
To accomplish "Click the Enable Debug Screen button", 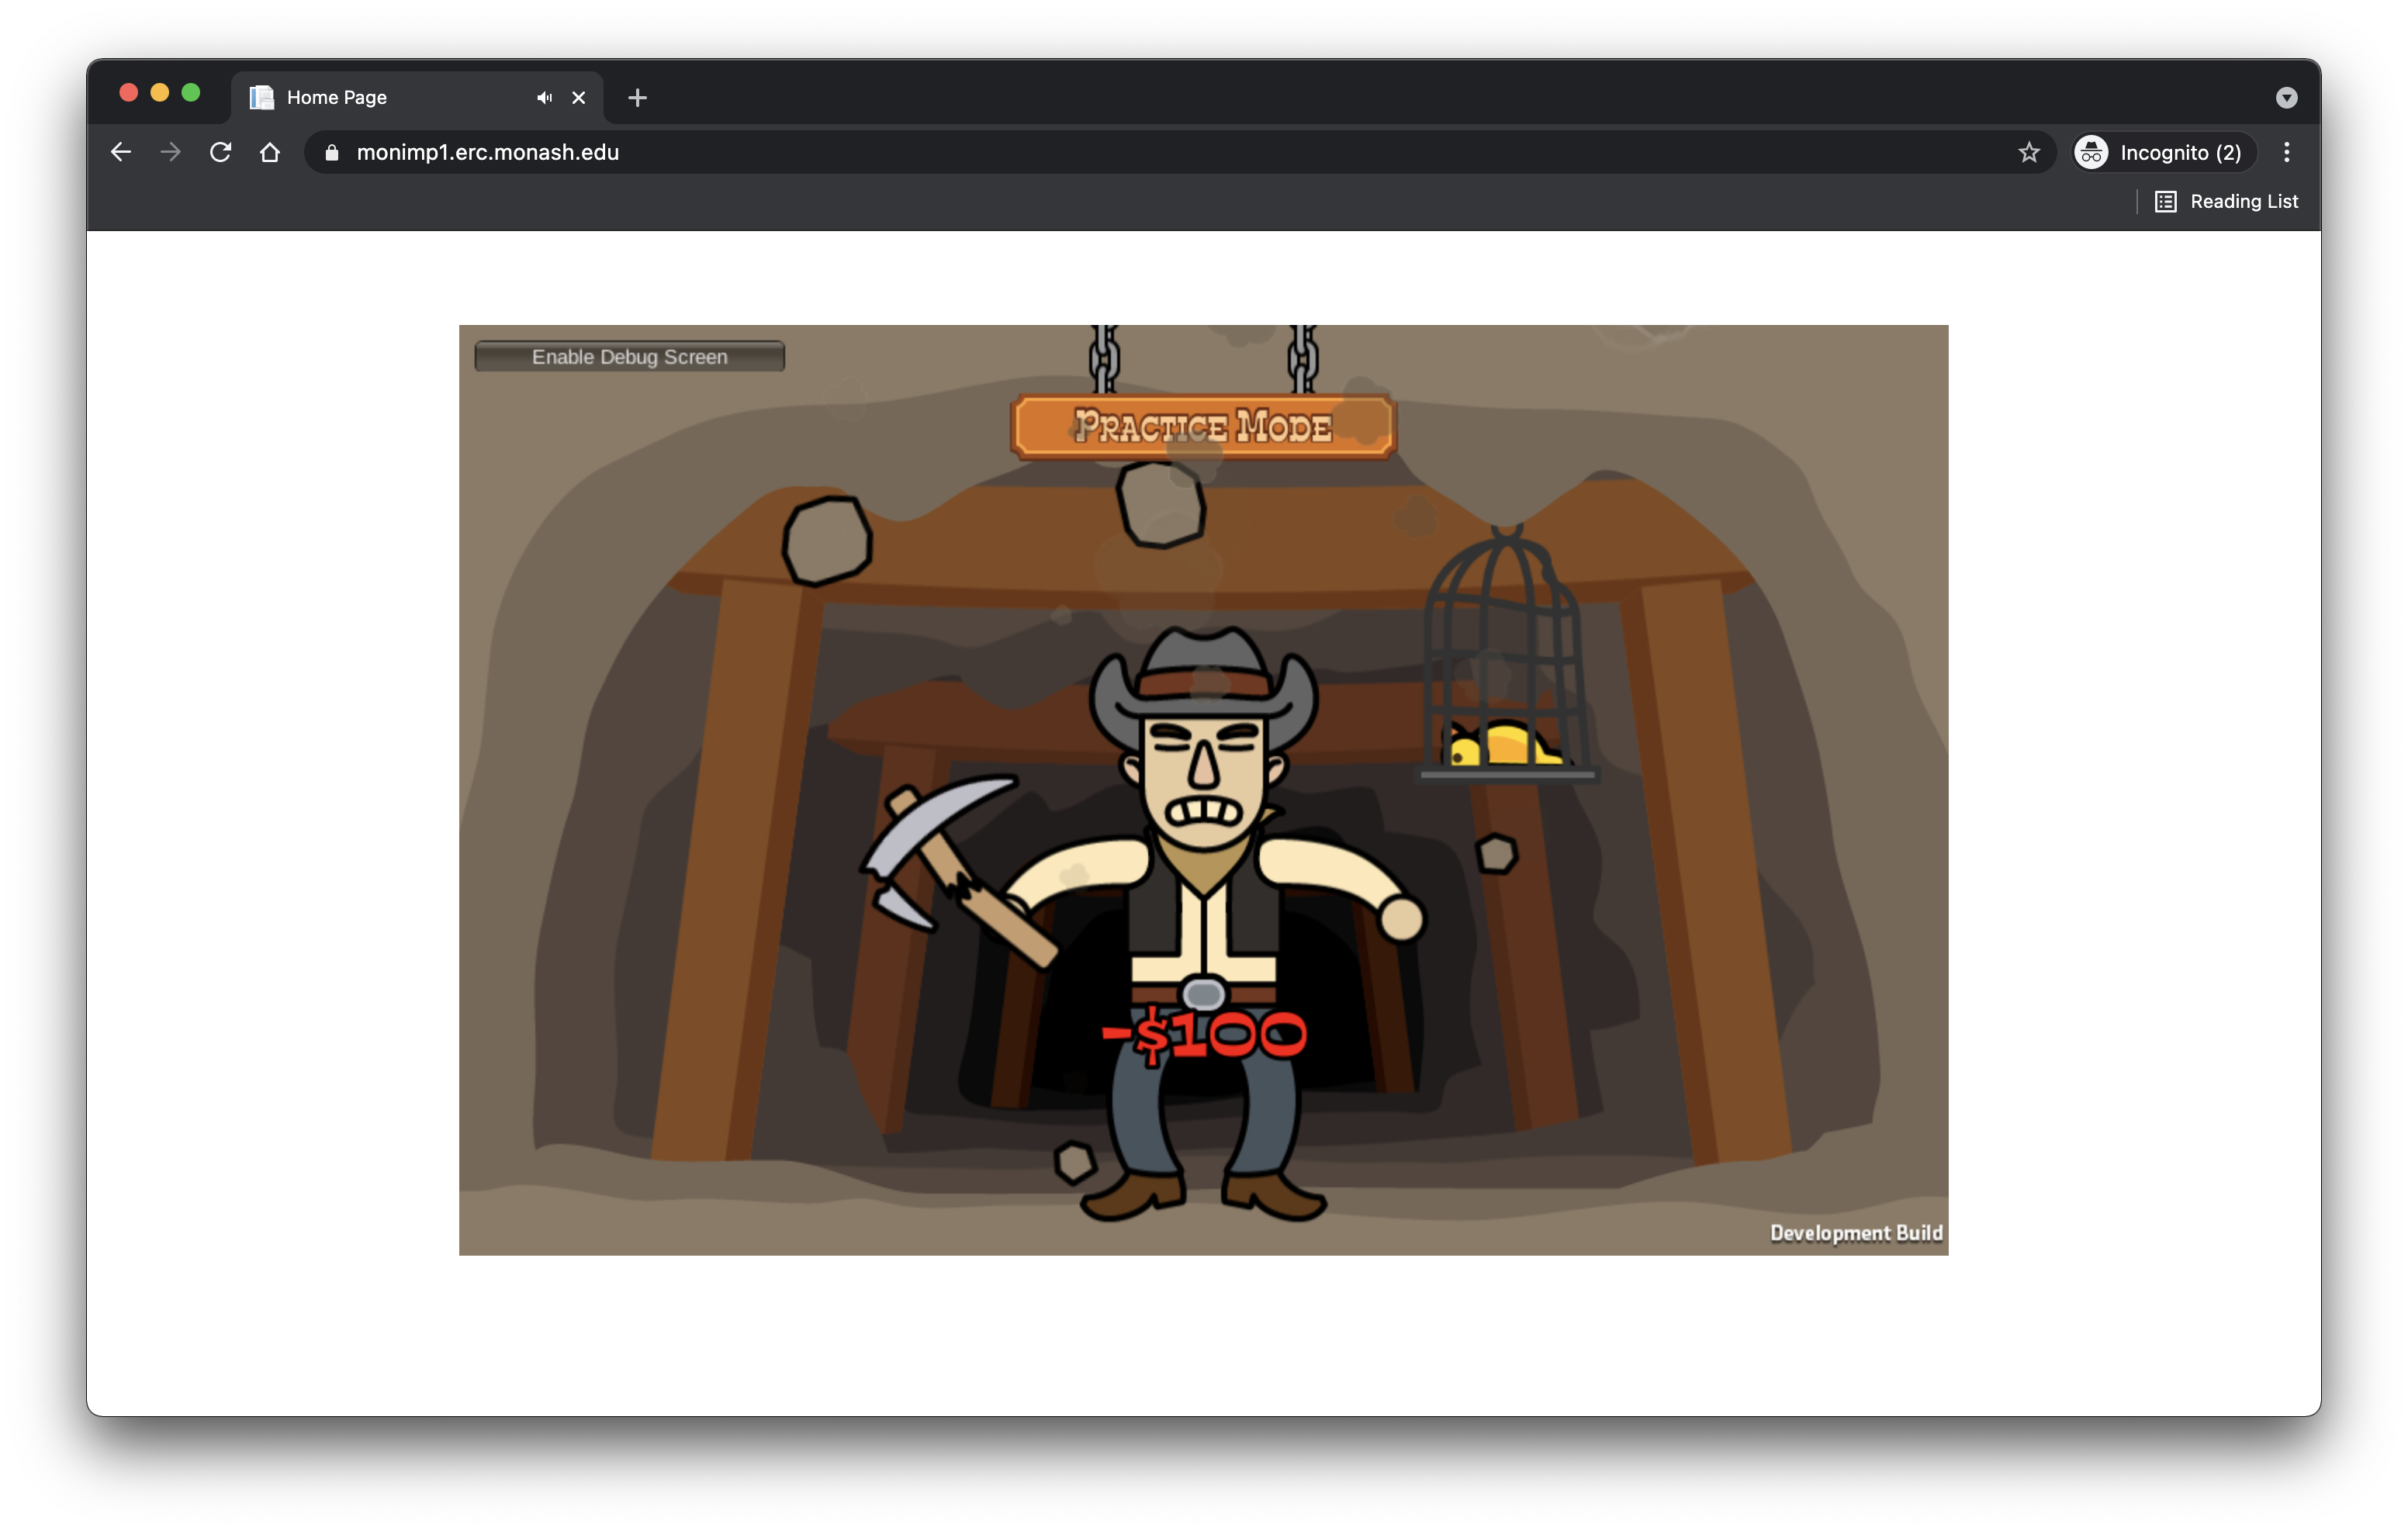I will click(x=629, y=357).
